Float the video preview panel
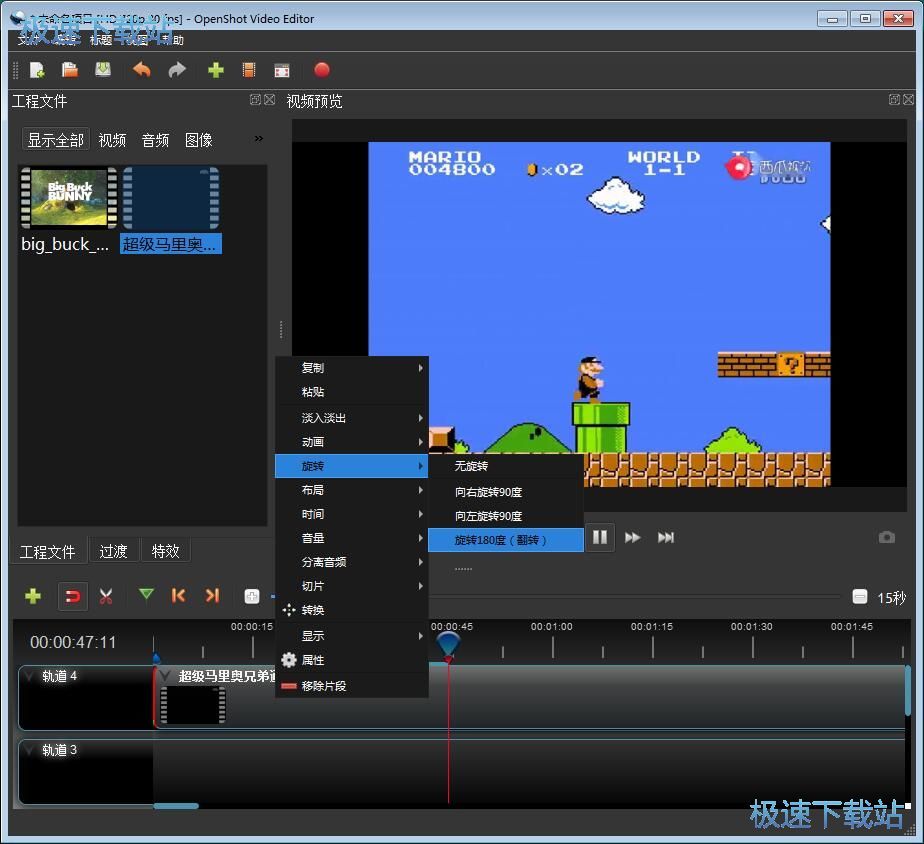Viewport: 924px width, 844px height. pyautogui.click(x=894, y=100)
